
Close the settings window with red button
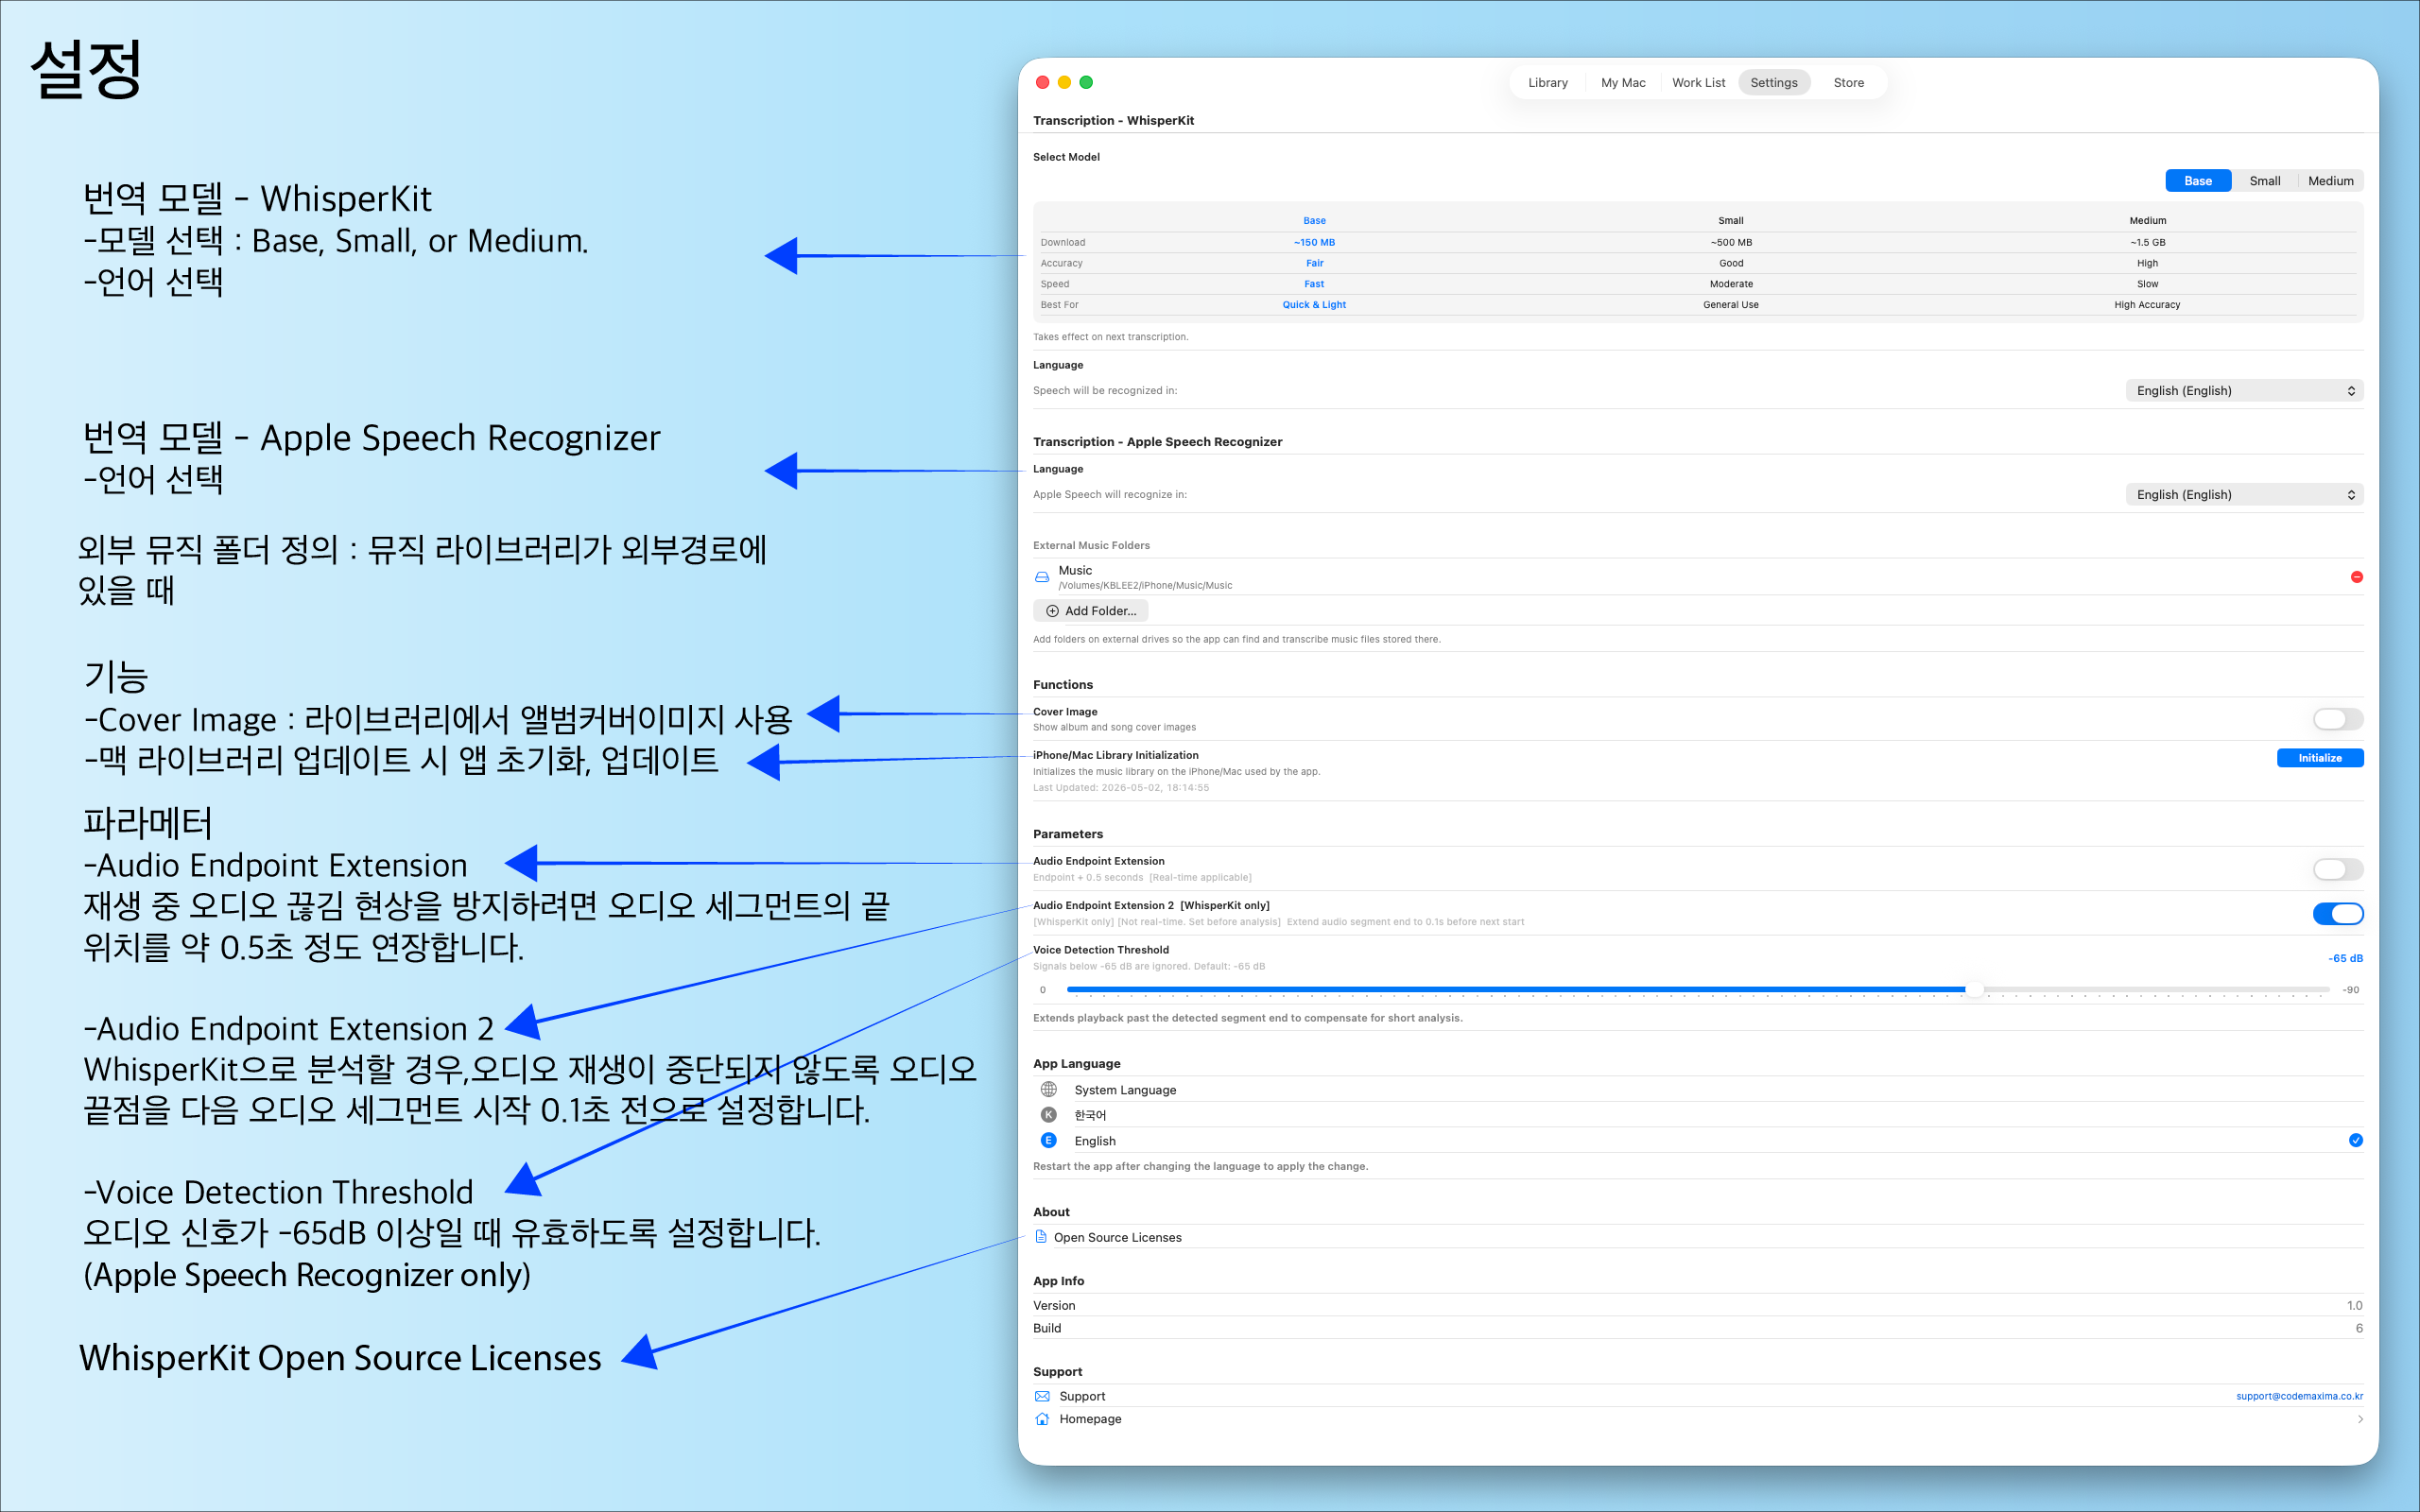pos(1042,82)
